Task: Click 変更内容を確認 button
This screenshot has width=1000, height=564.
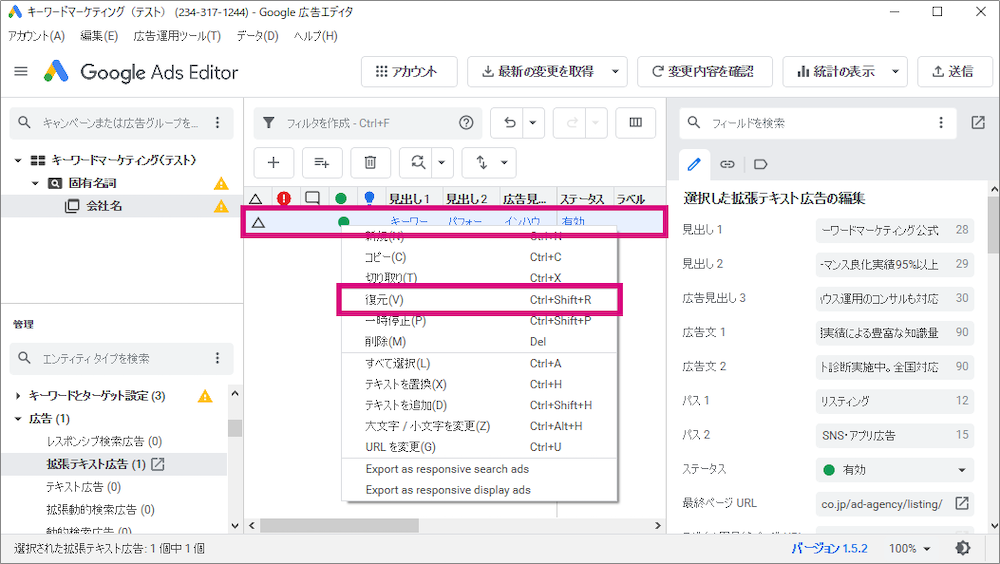Action: (705, 71)
